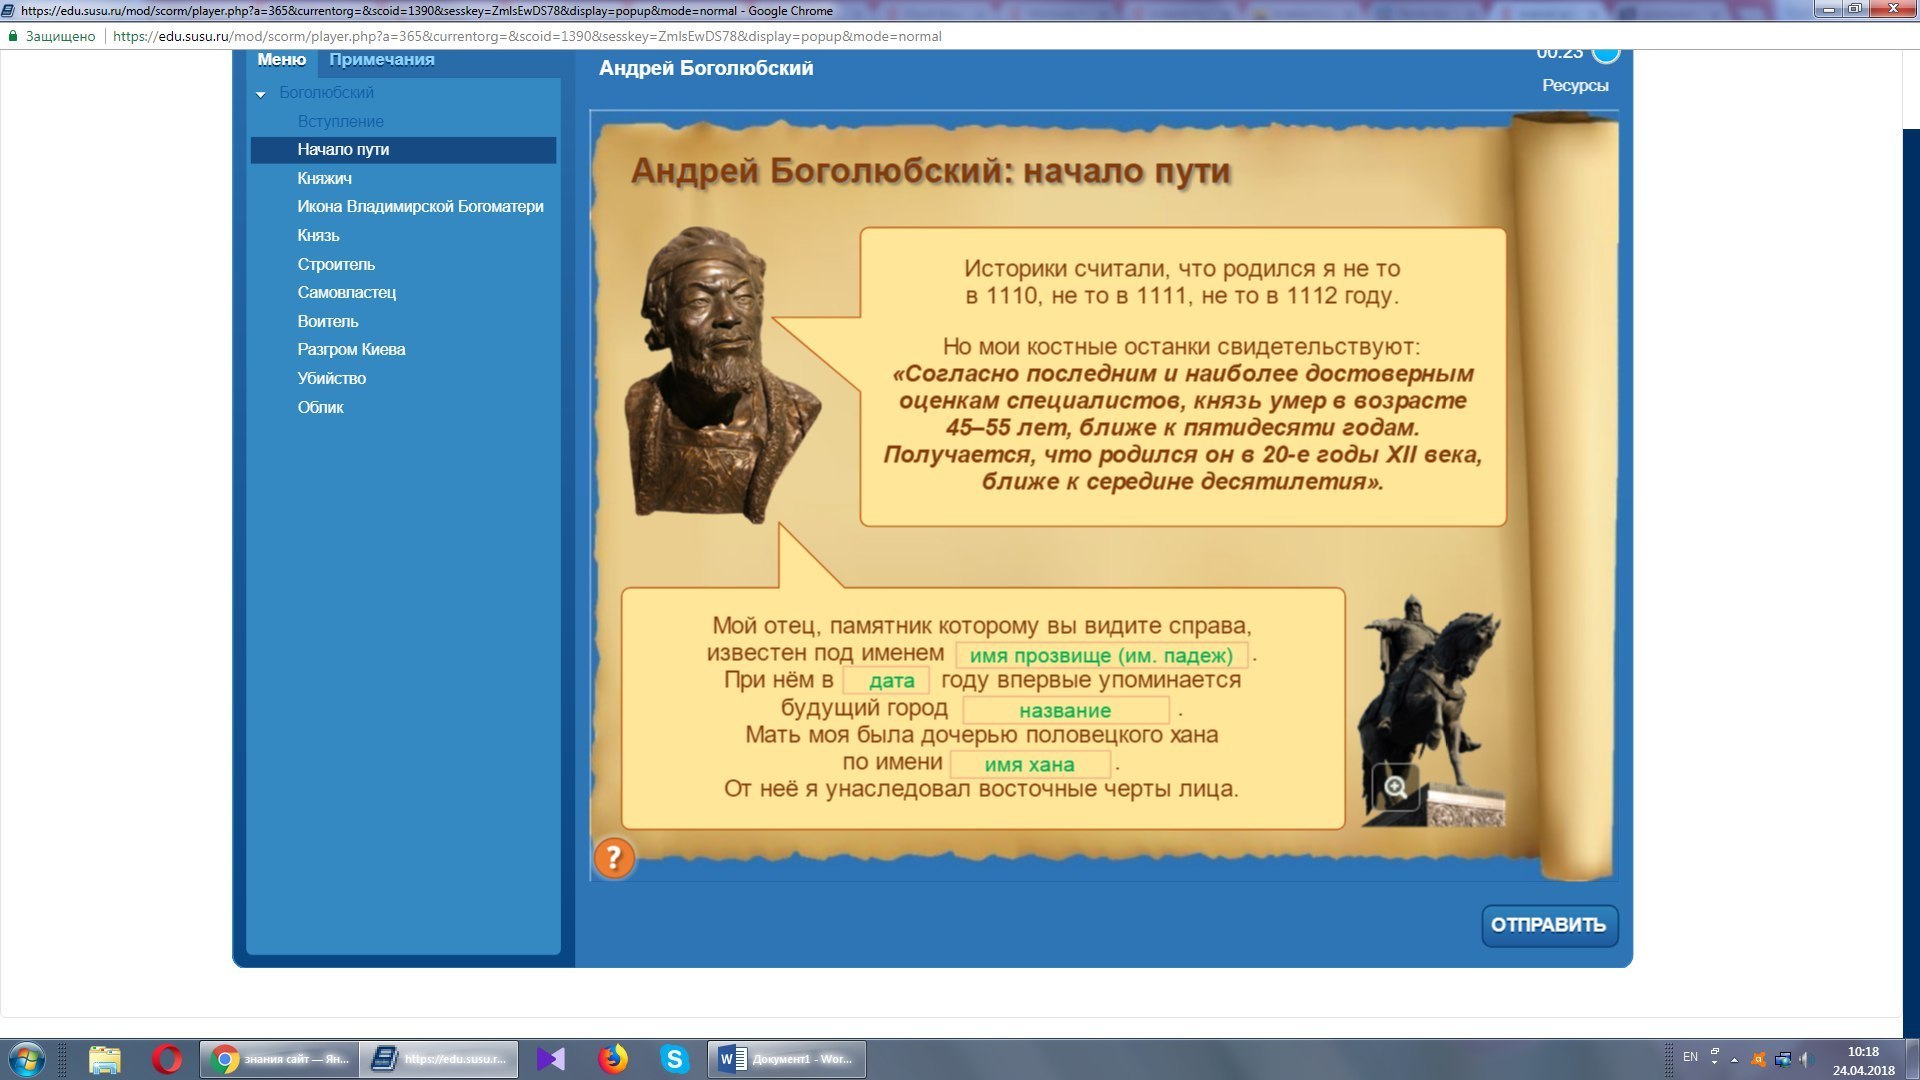Viewport: 1920px width, 1080px height.
Task: Open the Ресурсы link
Action: pos(1574,86)
